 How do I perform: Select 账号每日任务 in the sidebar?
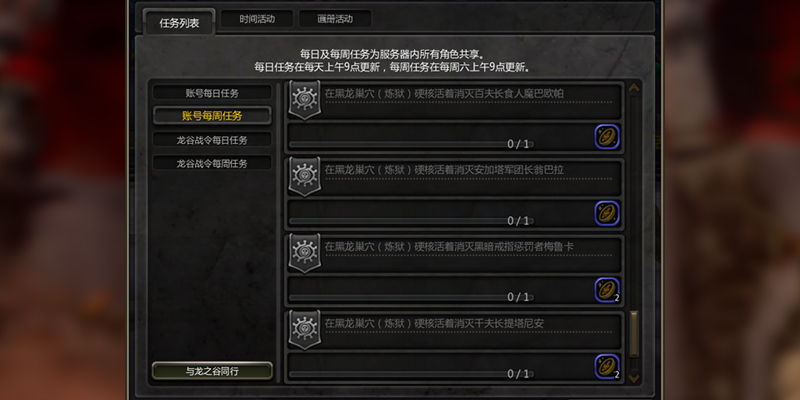pos(212,93)
